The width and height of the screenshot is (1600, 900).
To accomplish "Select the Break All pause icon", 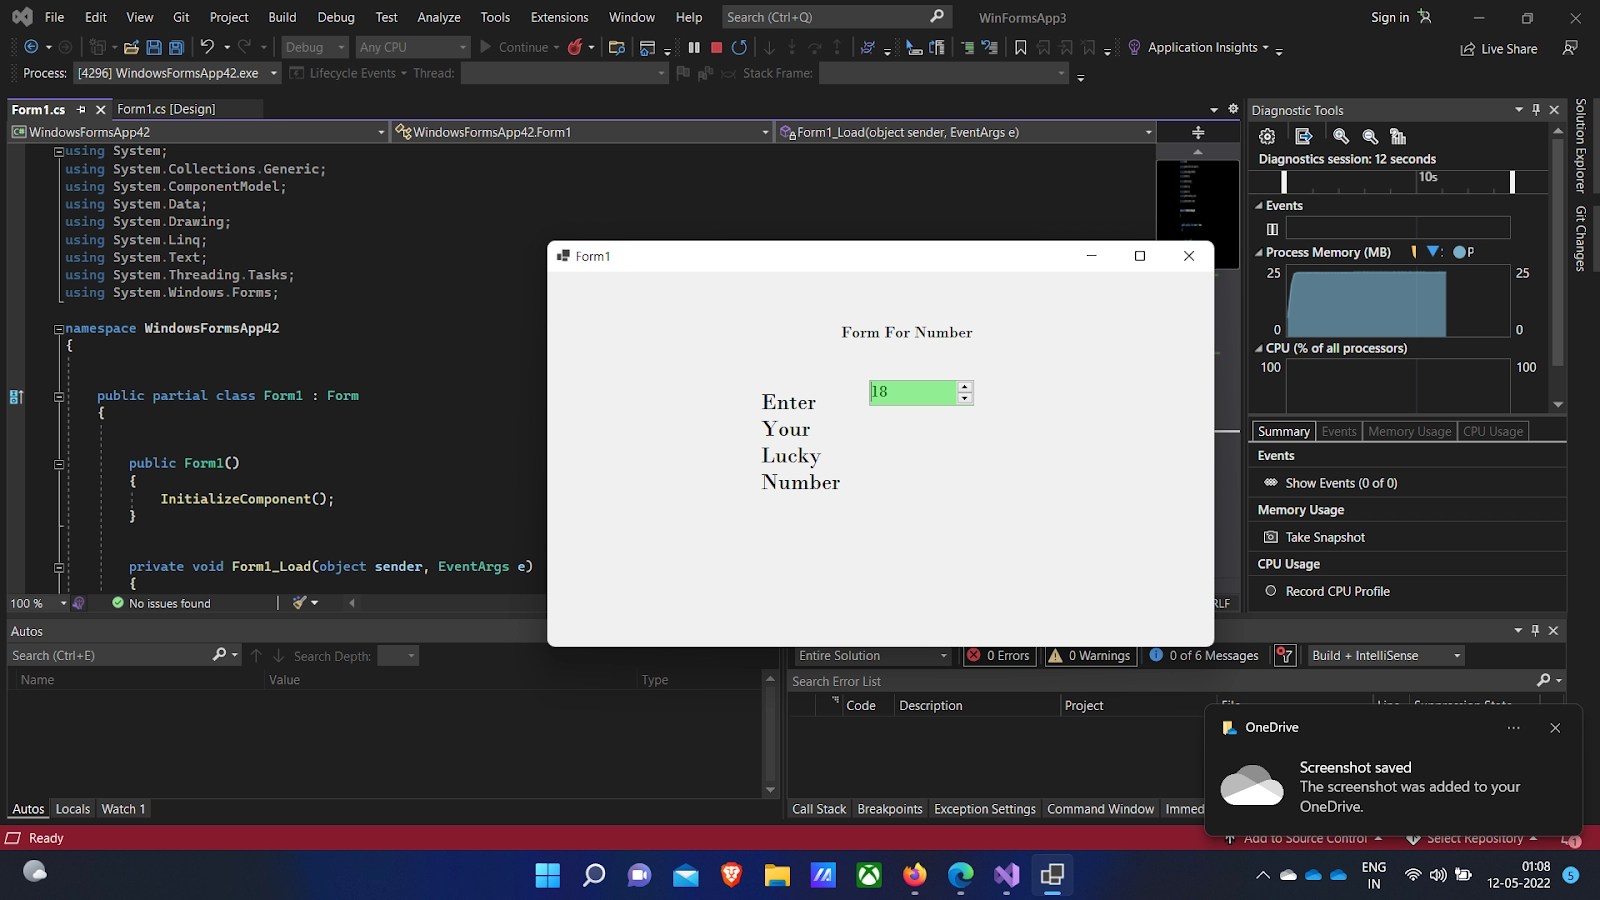I will pyautogui.click(x=695, y=47).
